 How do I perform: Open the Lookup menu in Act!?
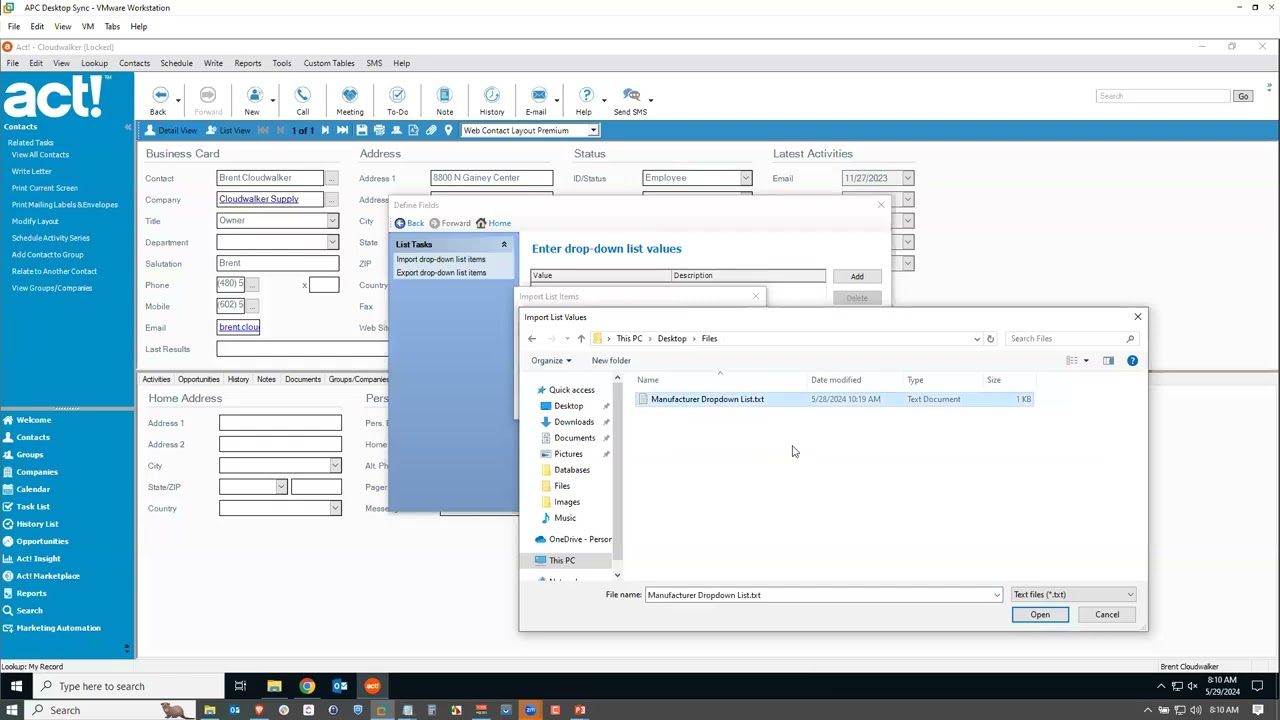(x=94, y=63)
